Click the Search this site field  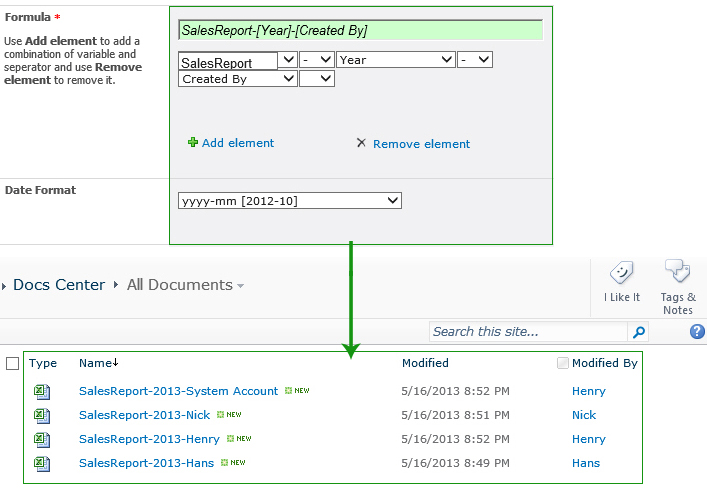pos(528,332)
